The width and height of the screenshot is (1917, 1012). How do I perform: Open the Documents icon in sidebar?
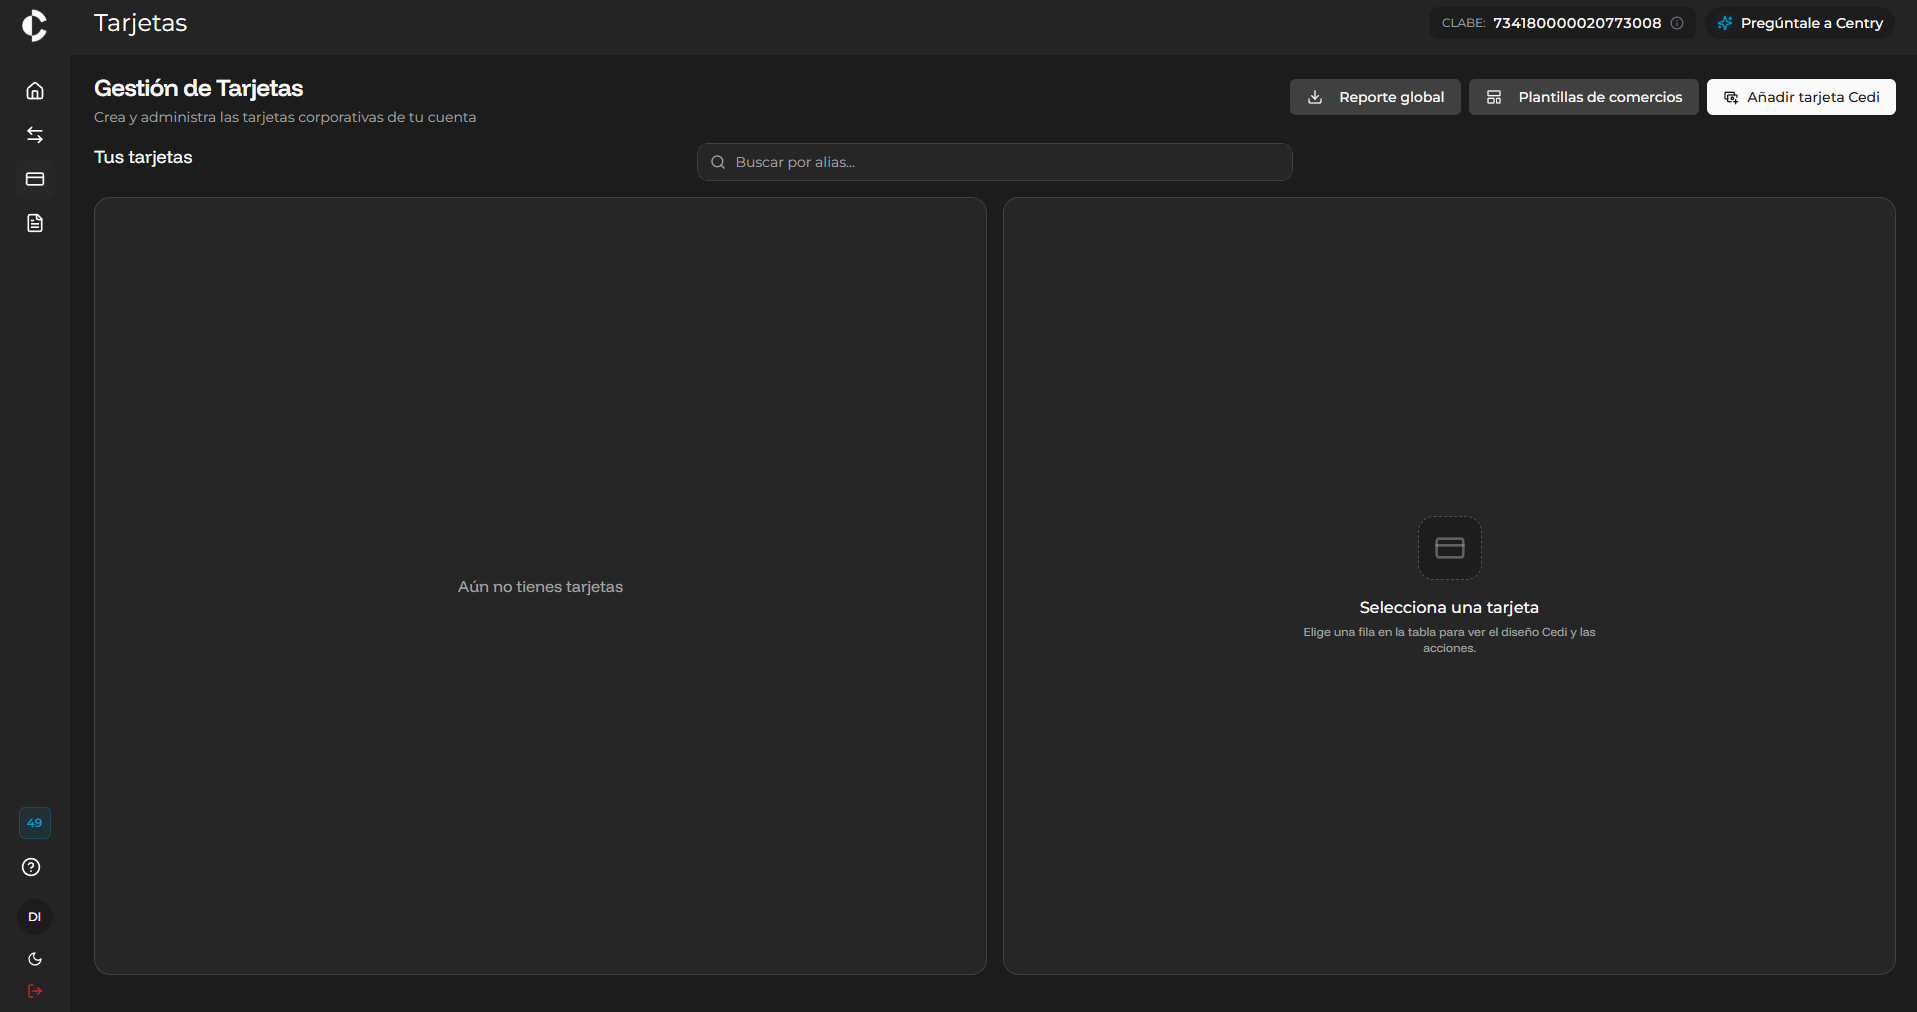coord(35,223)
